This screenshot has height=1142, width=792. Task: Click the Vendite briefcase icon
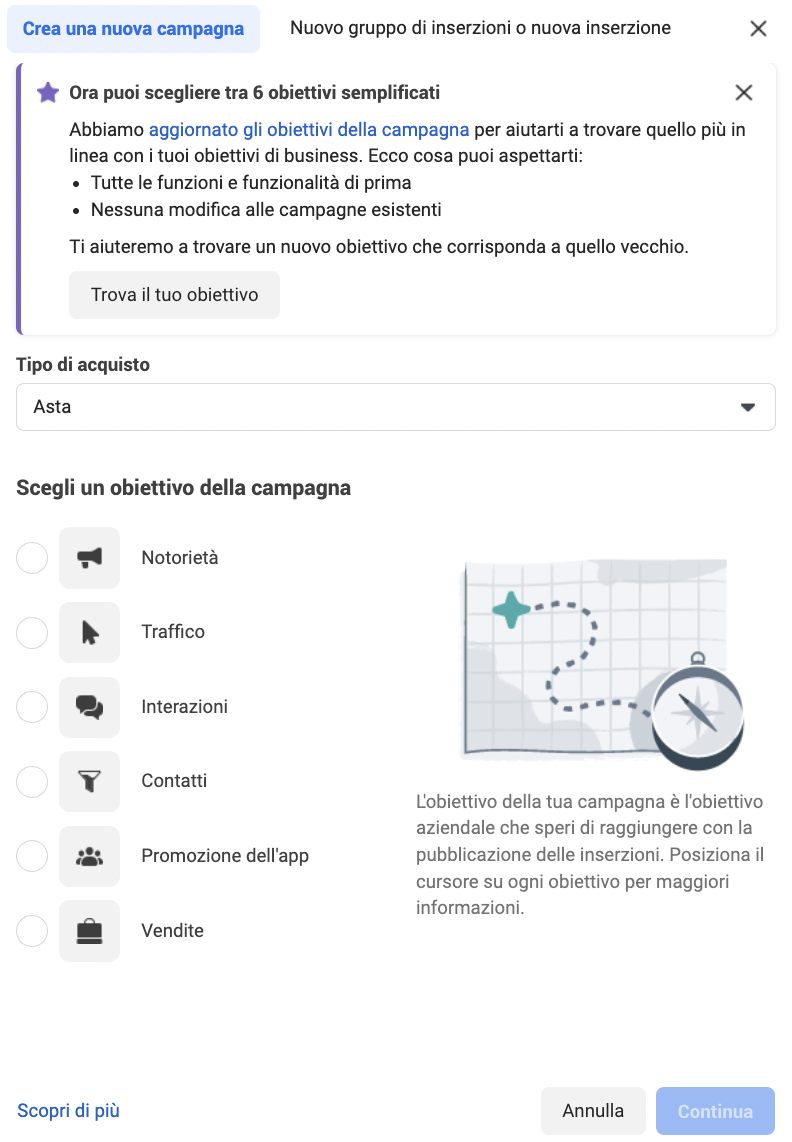click(x=90, y=931)
